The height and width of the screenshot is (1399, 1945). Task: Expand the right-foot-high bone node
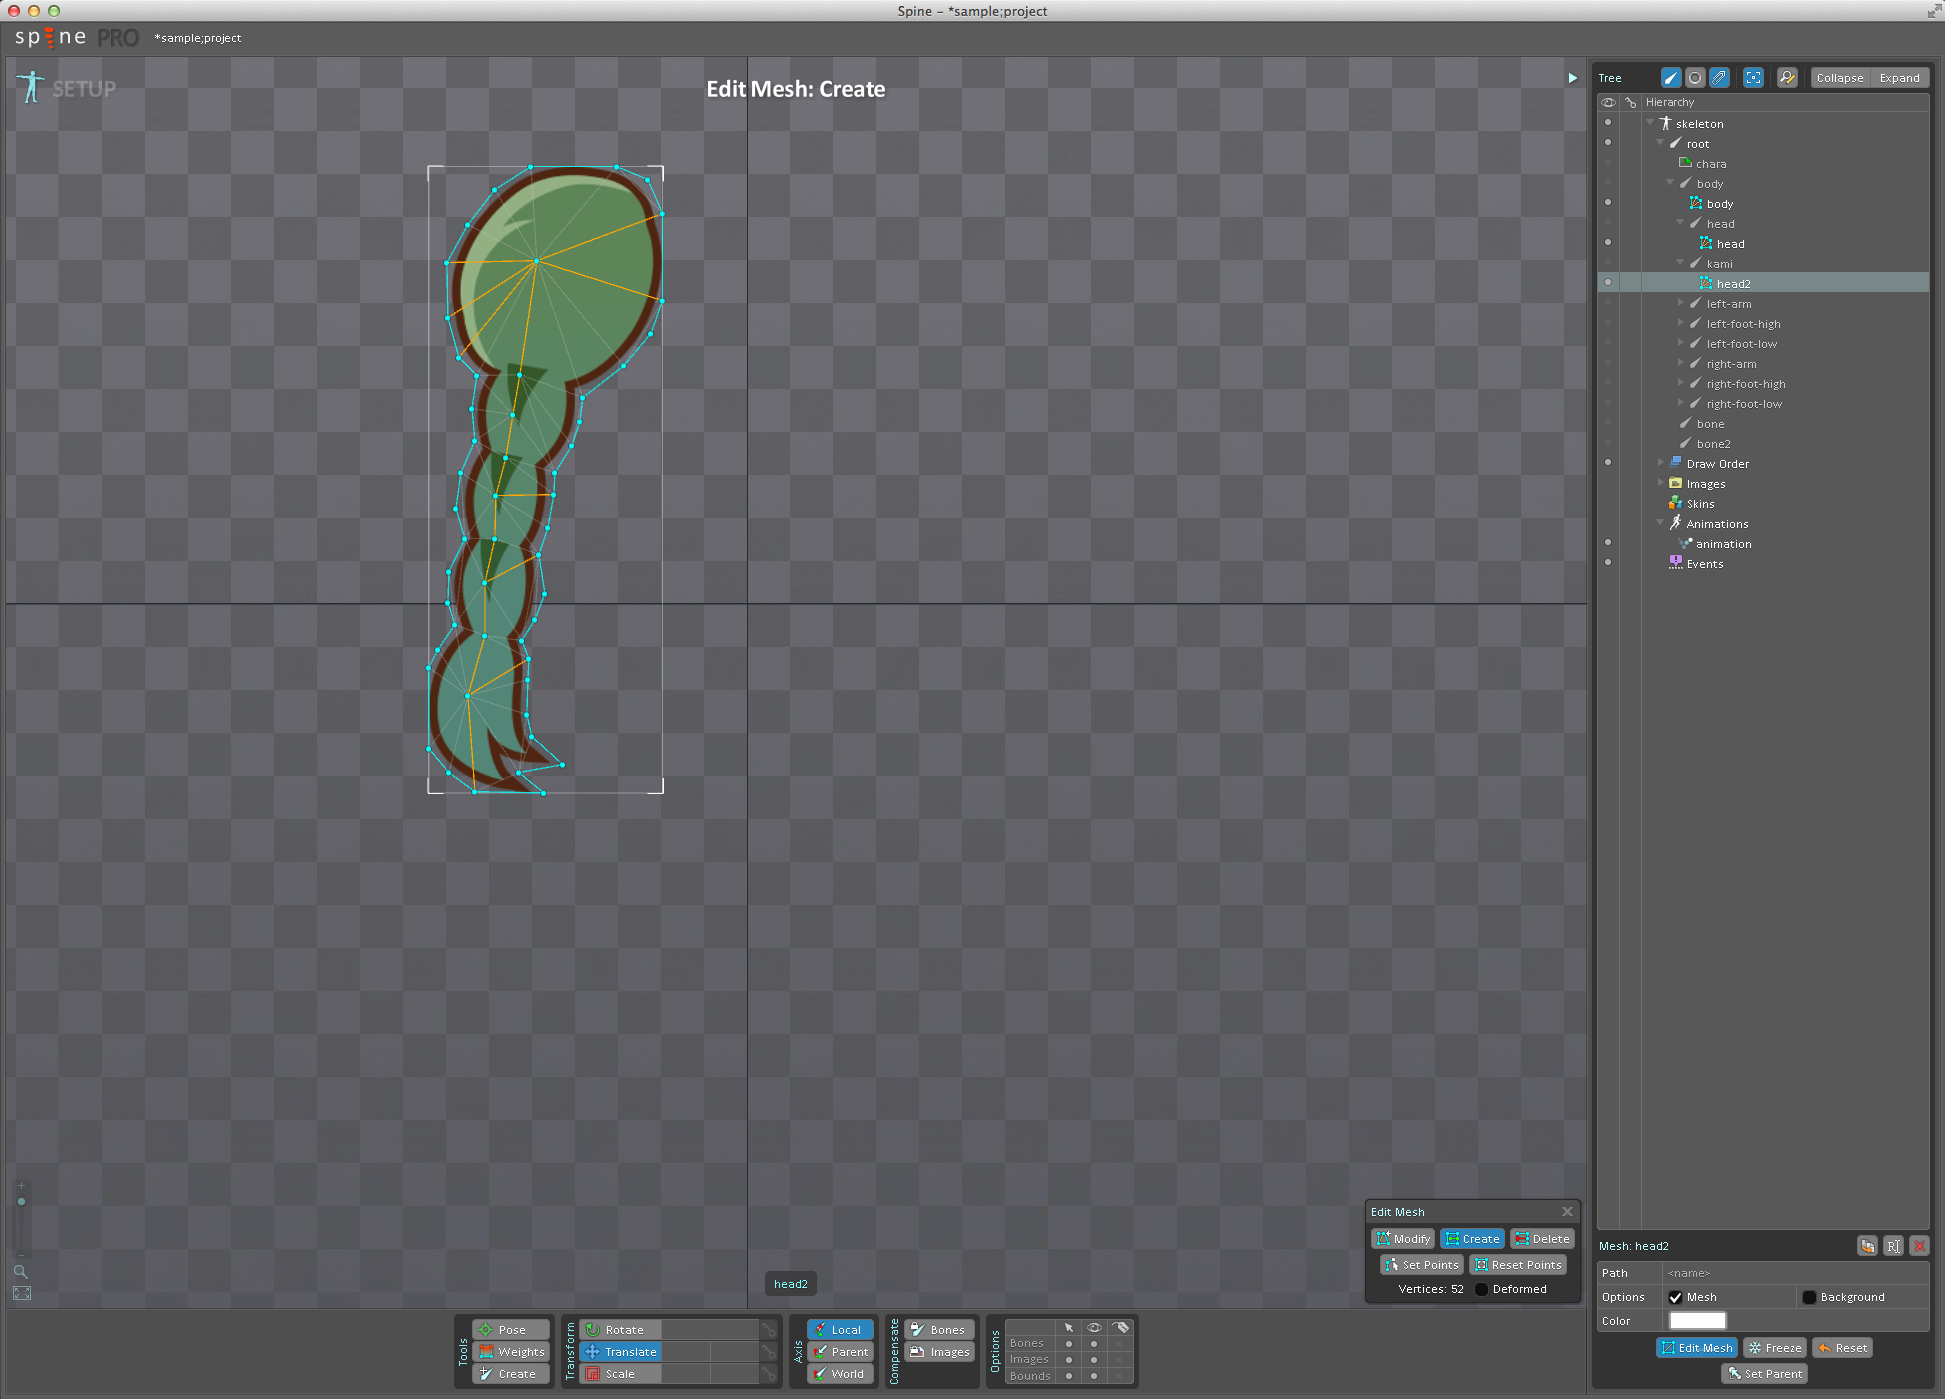click(1680, 383)
